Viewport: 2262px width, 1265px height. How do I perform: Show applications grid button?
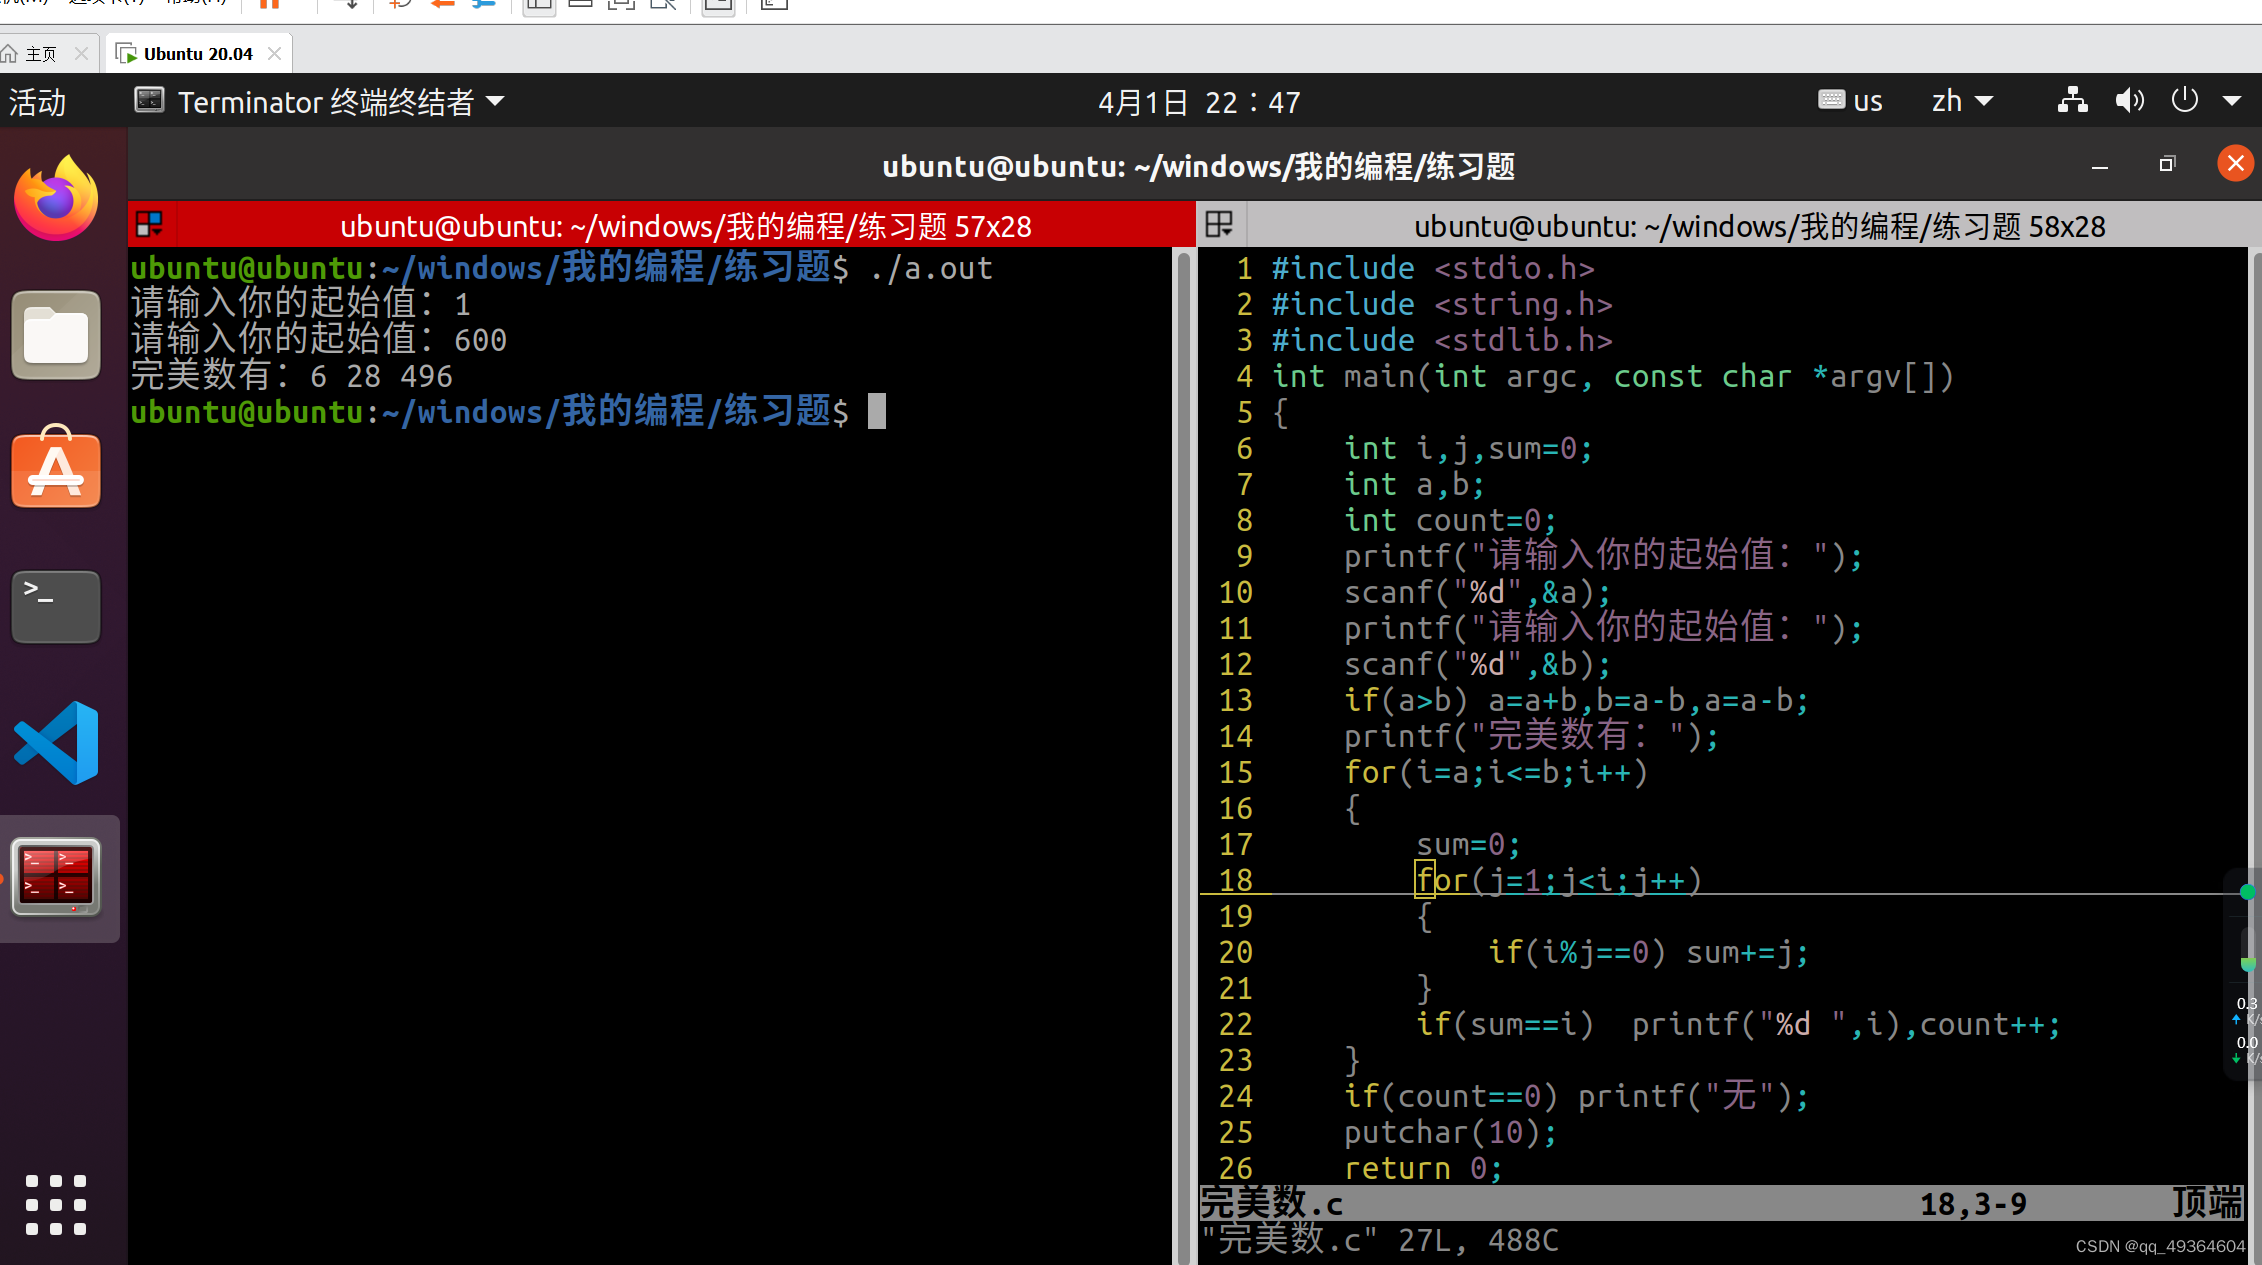coord(56,1204)
